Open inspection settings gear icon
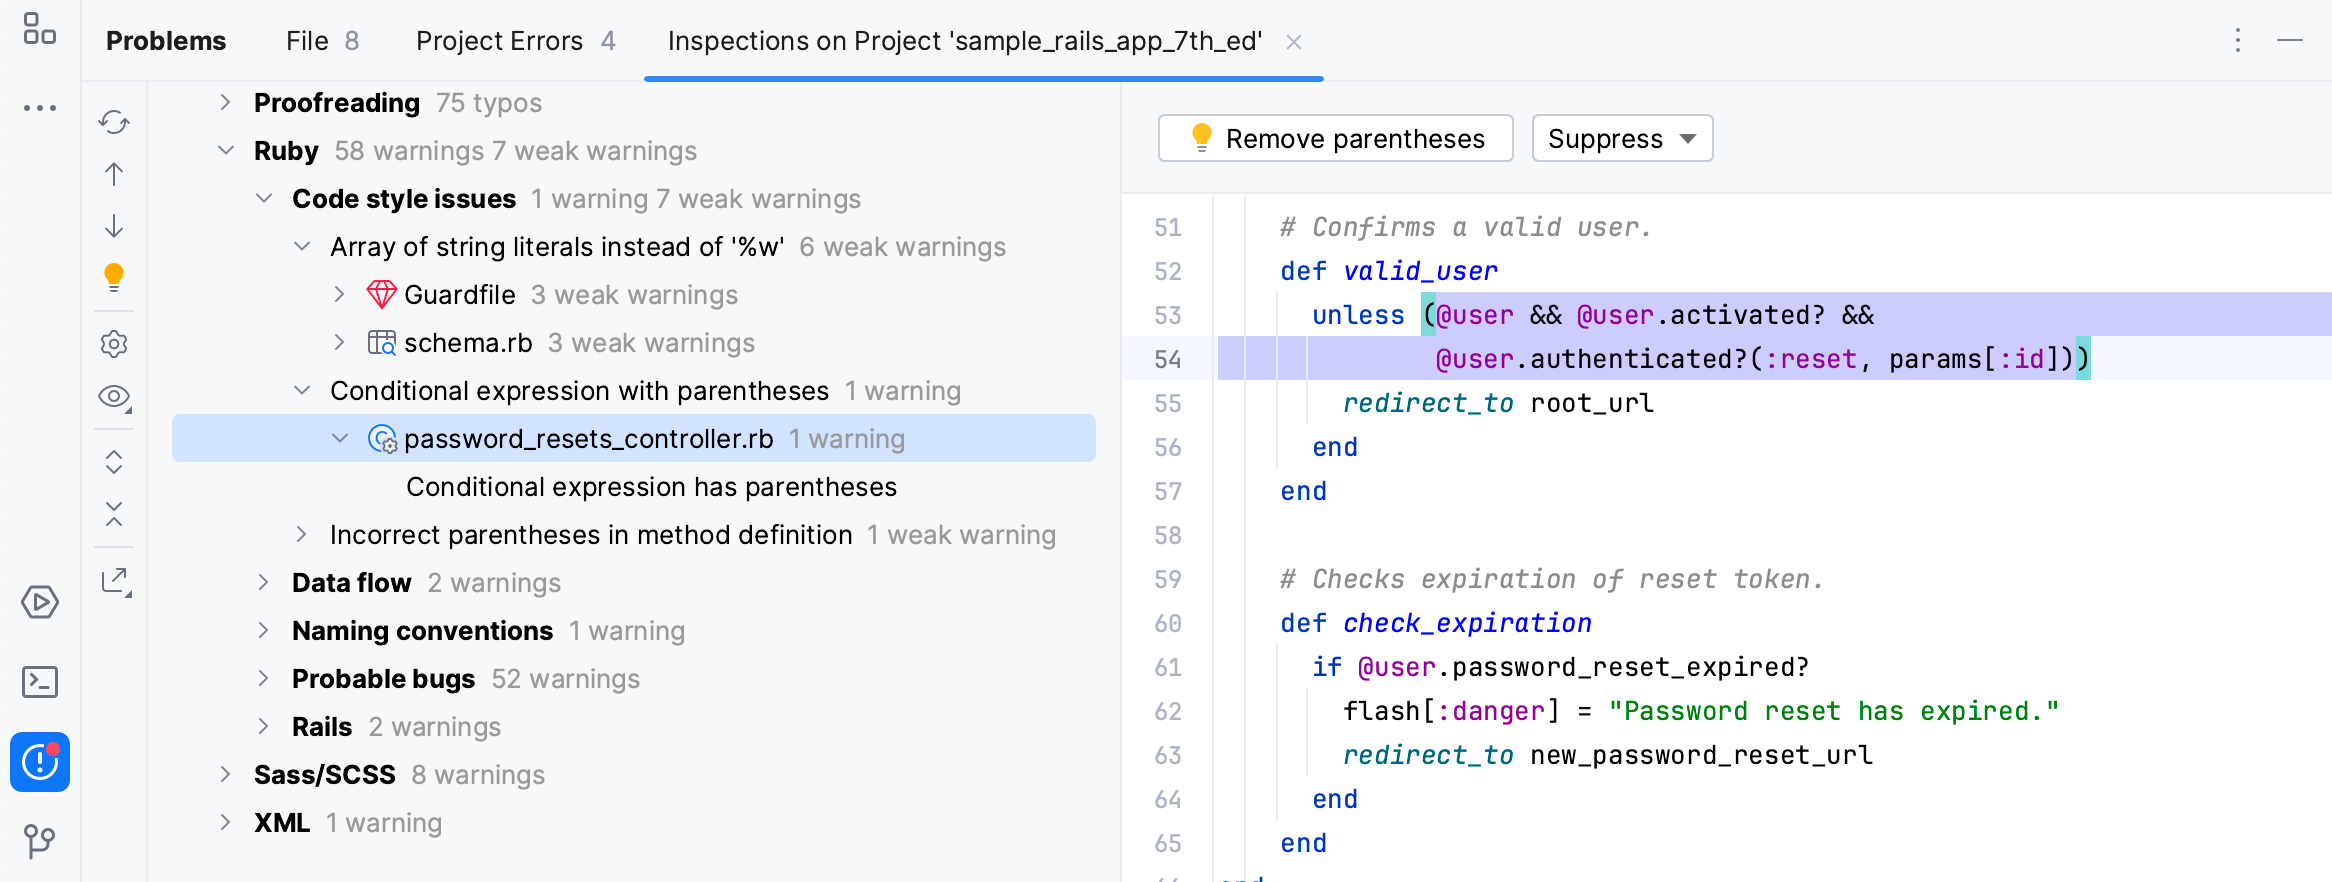 pyautogui.click(x=114, y=344)
